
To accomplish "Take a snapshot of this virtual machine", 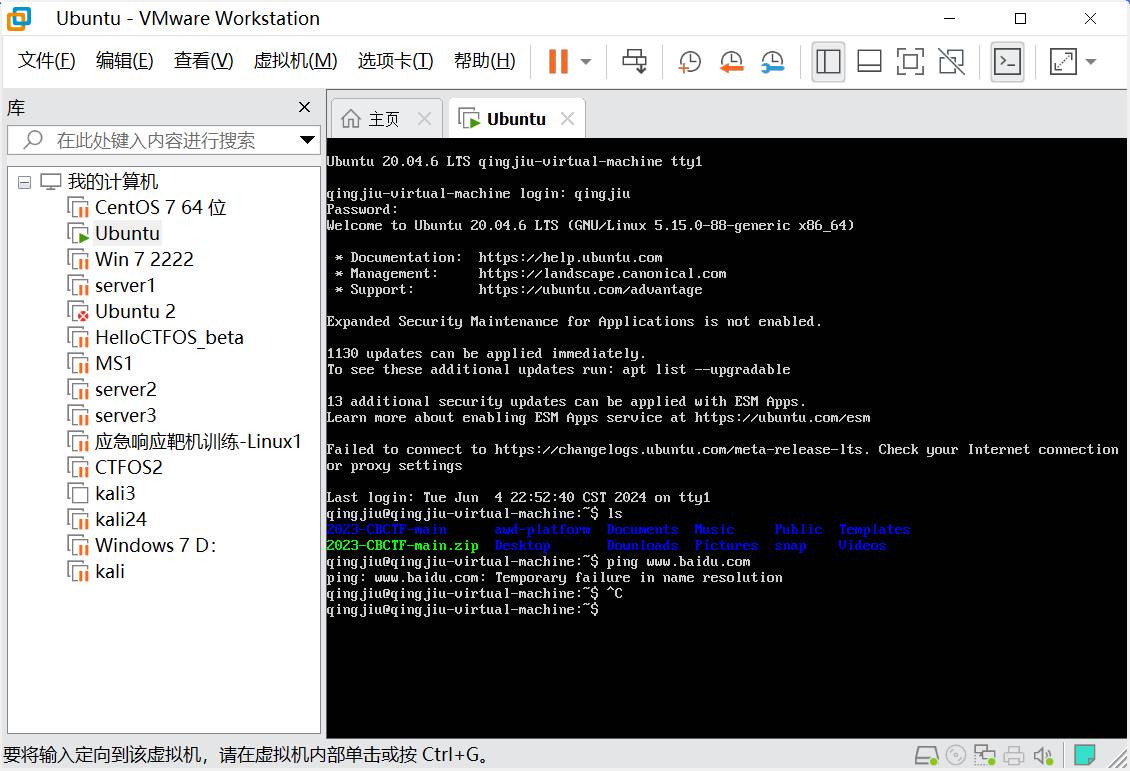I will click(690, 62).
